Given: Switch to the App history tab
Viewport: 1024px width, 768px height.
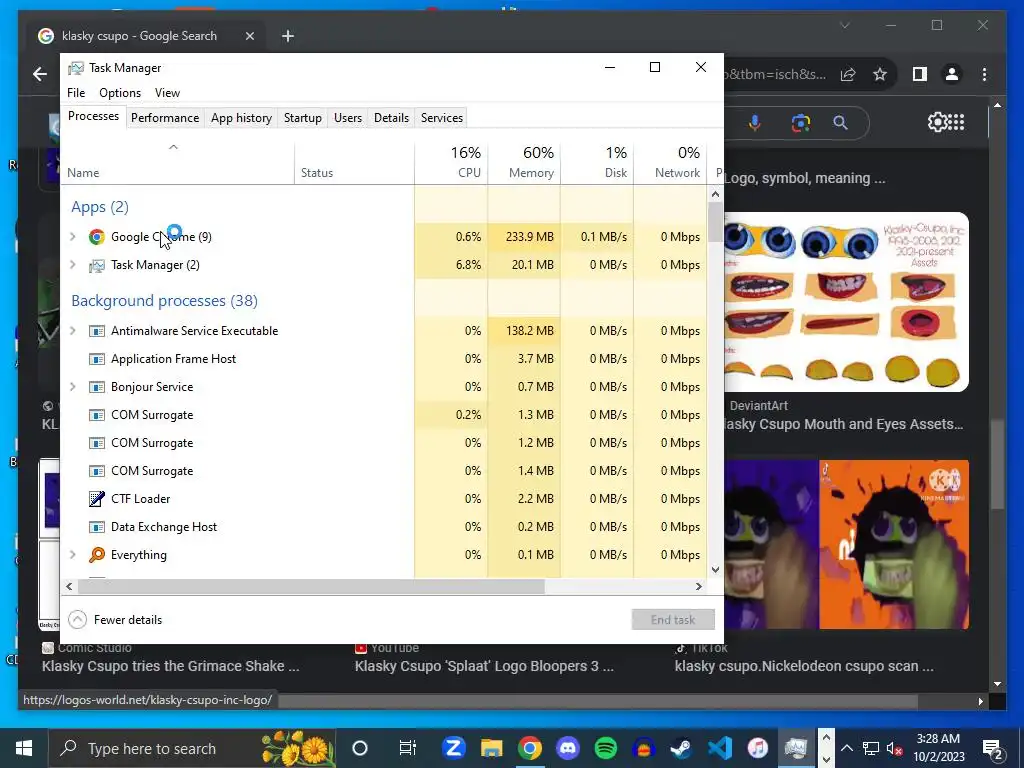Looking at the screenshot, I should 241,118.
